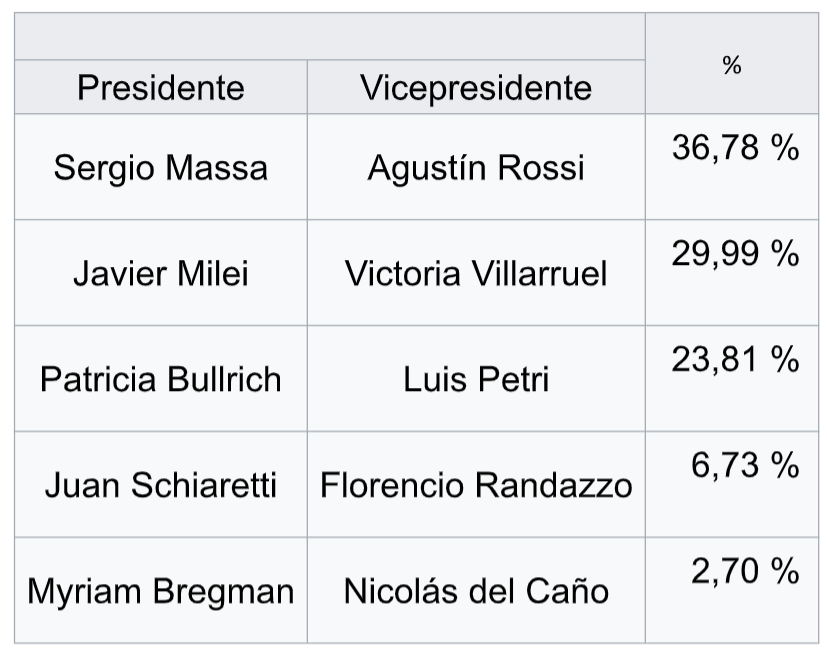
Task: Click the 29,99 % value
Action: [735, 254]
